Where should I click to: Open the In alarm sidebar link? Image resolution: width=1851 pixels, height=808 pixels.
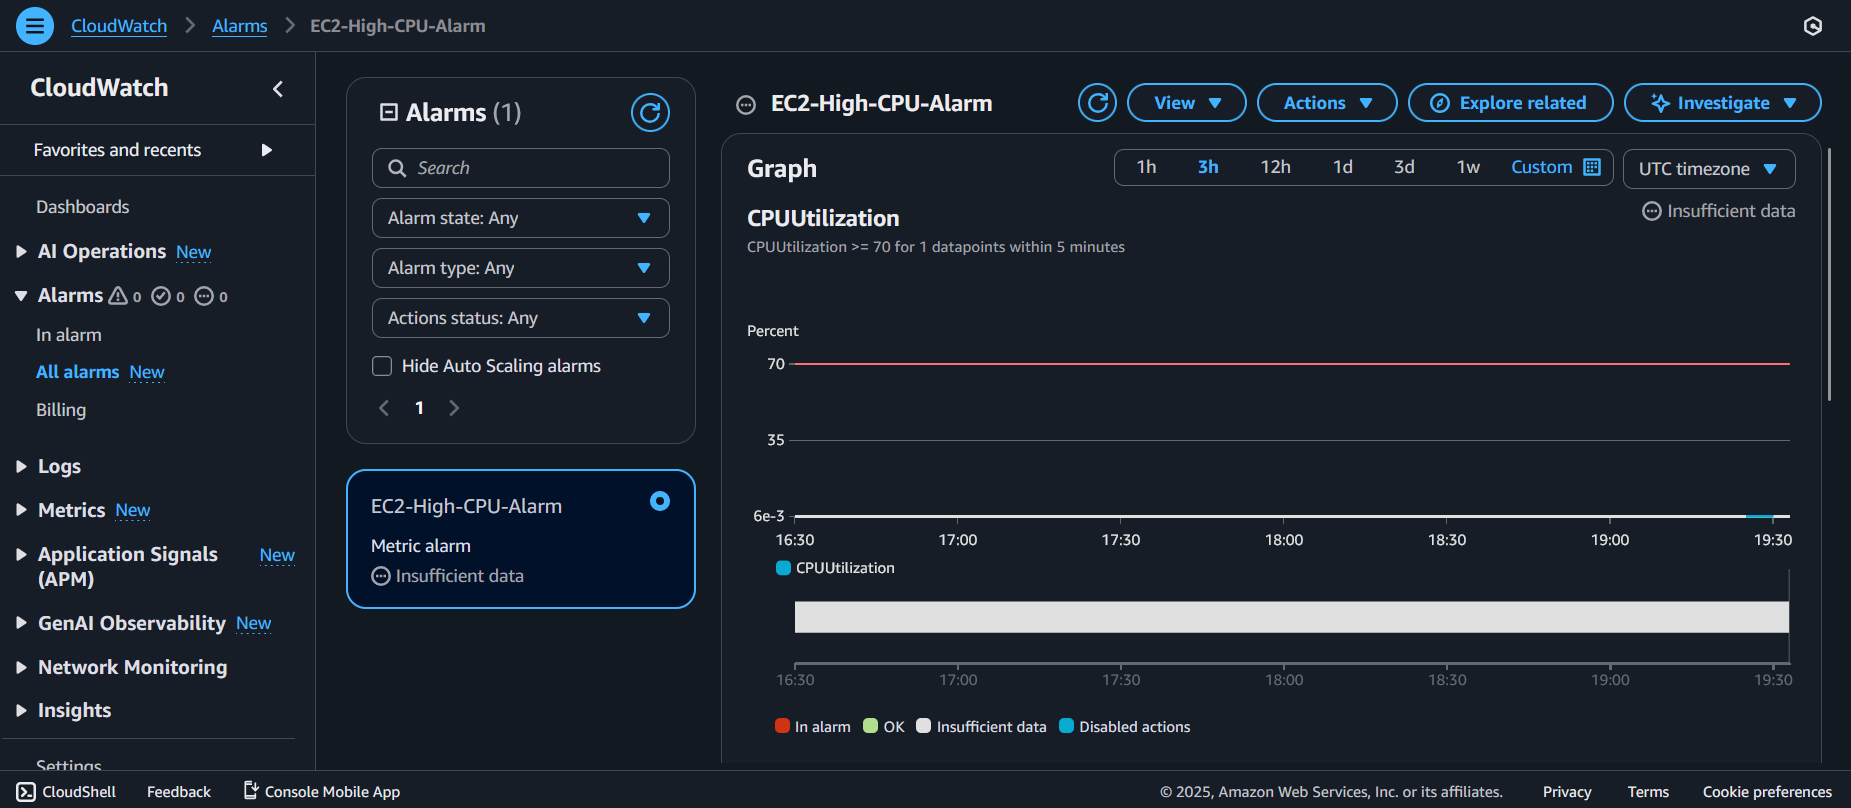pos(69,335)
